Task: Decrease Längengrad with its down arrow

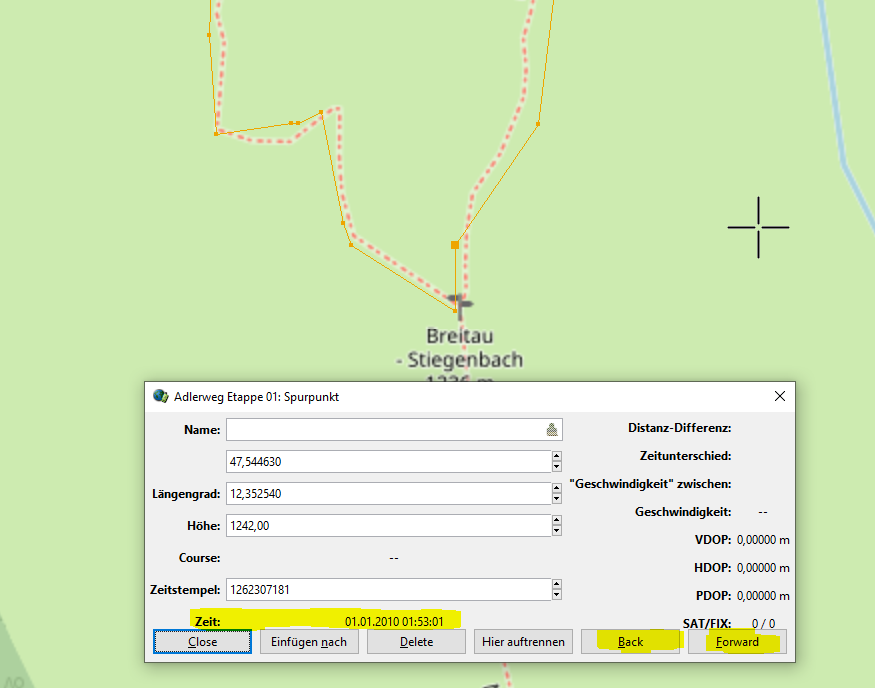Action: coord(556,499)
